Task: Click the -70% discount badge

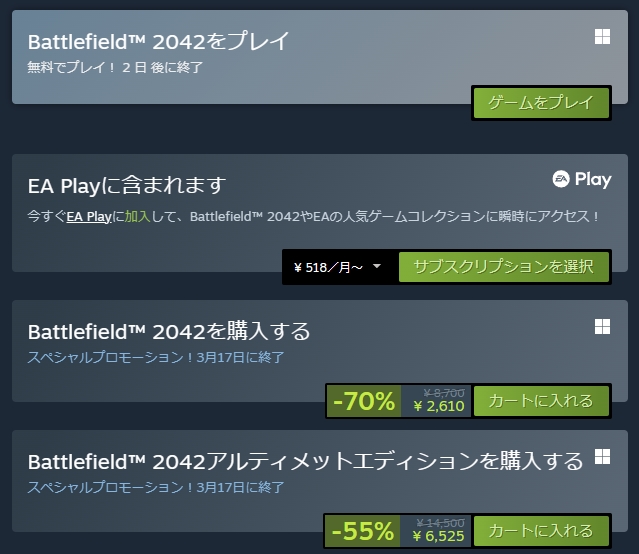Action: click(x=364, y=401)
